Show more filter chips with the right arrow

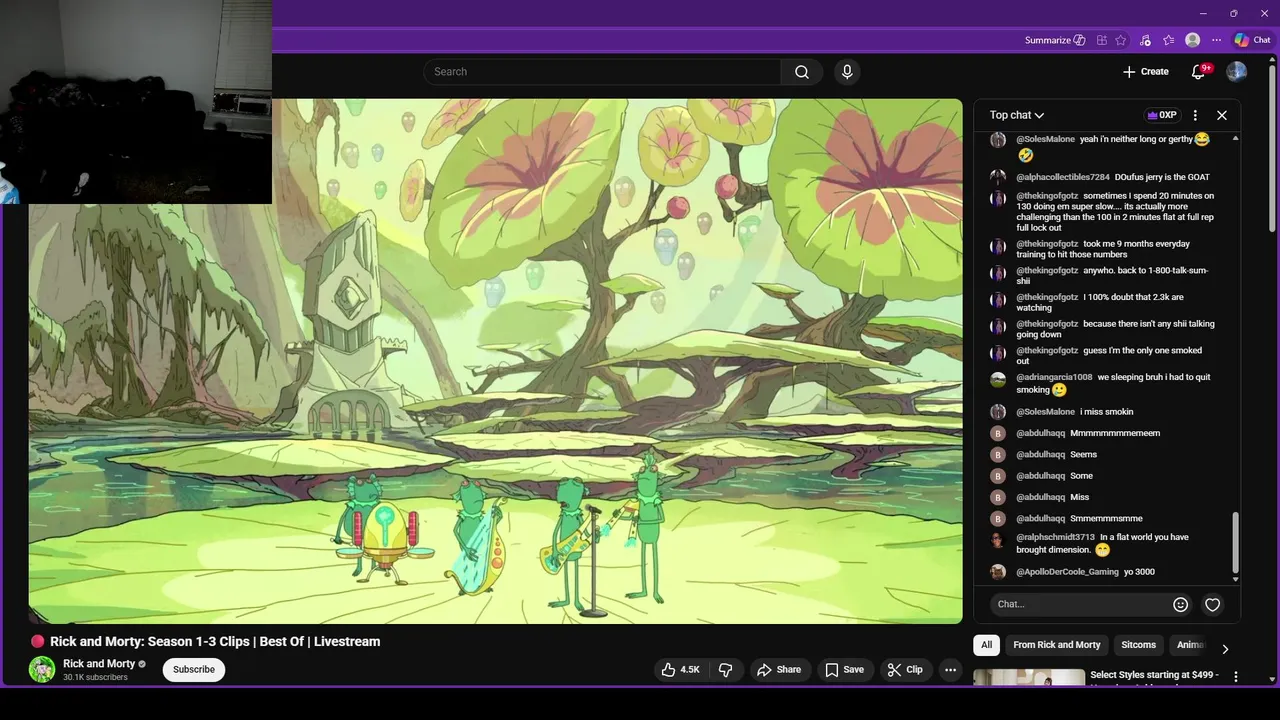1225,649
